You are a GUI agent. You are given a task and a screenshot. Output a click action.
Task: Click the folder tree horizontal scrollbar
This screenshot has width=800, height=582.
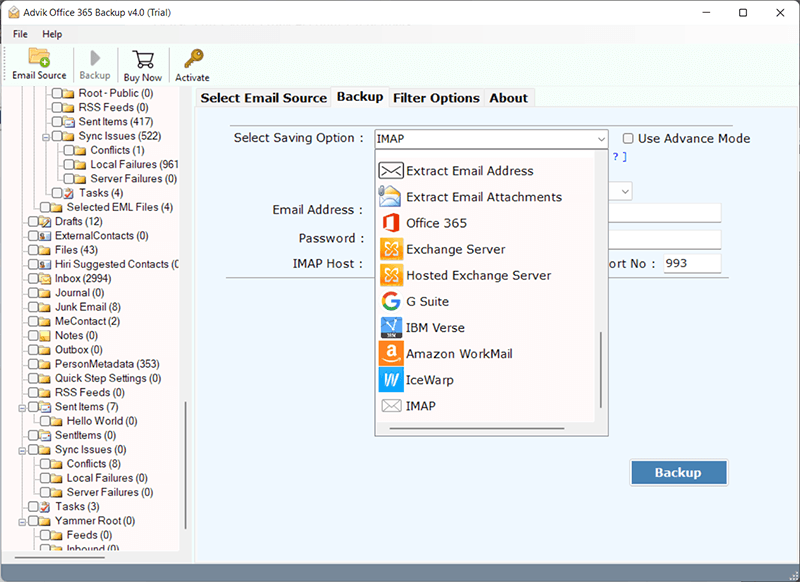point(60,558)
